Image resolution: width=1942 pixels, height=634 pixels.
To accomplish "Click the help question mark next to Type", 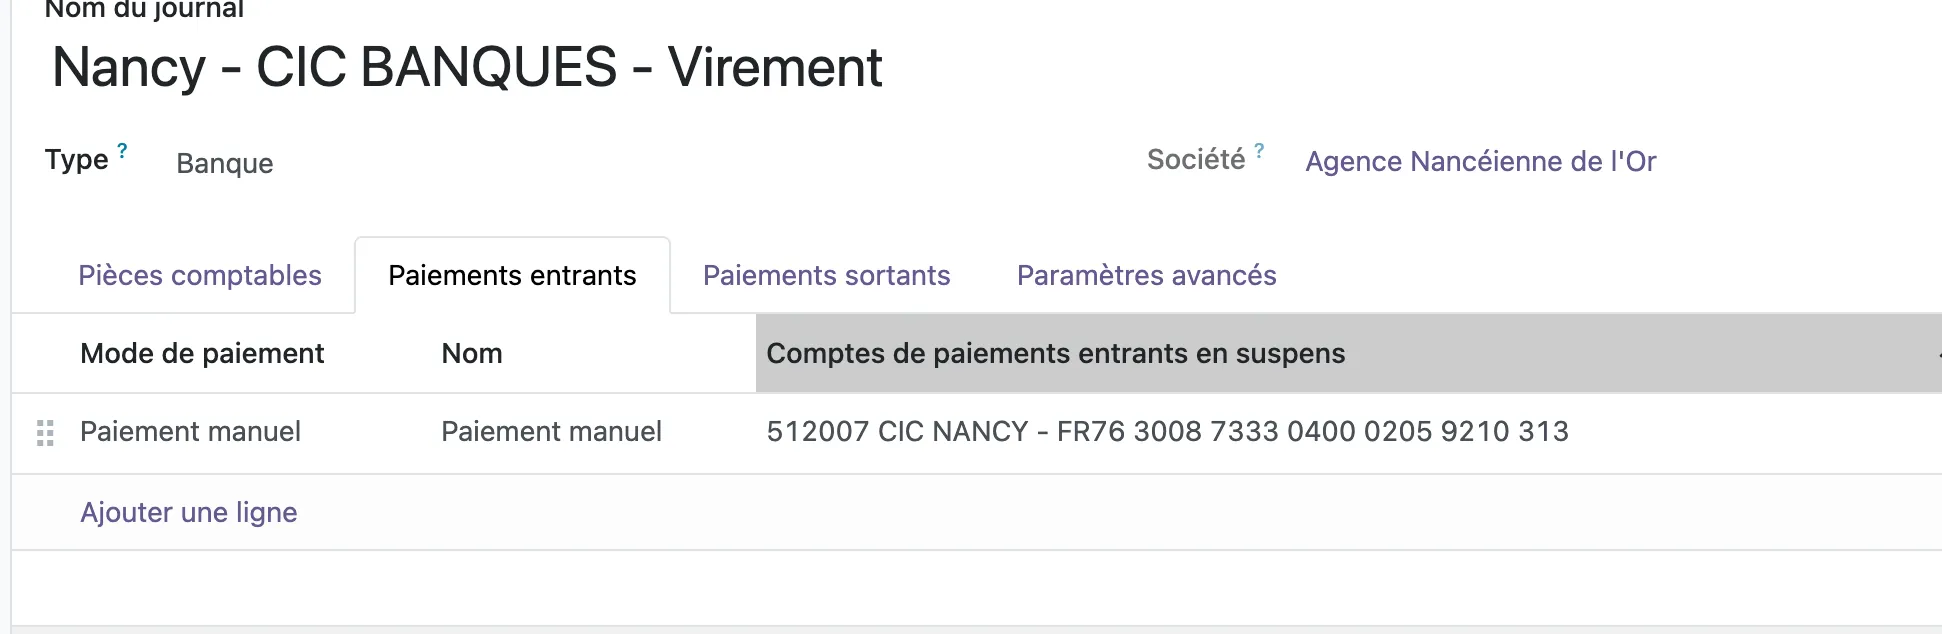I will 122,150.
